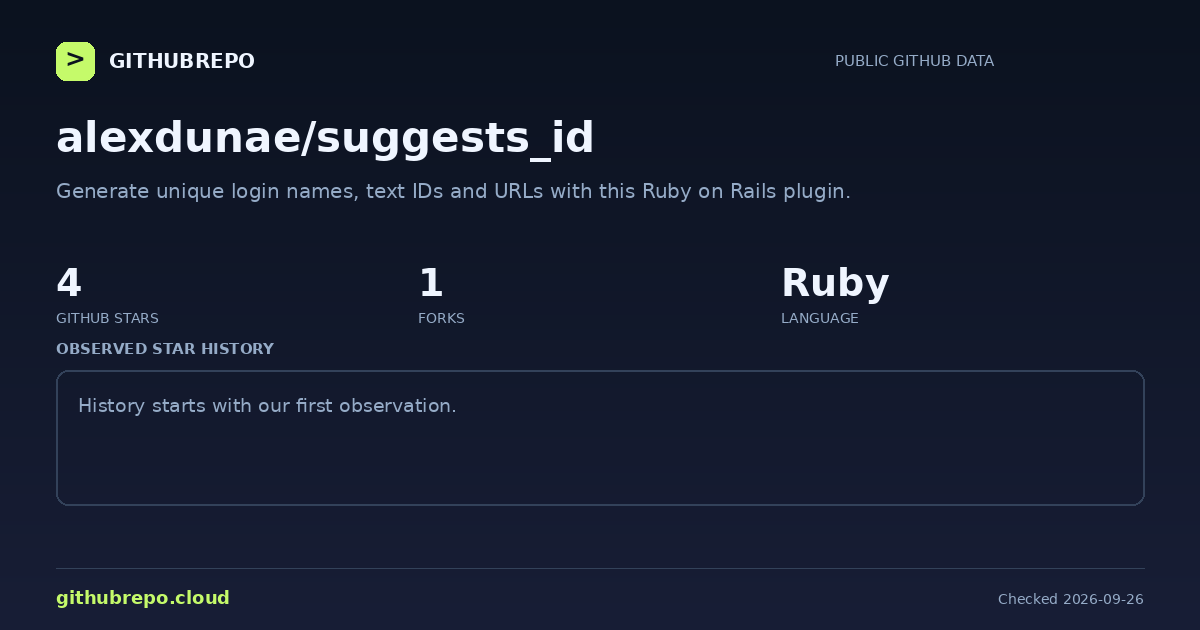Click the GITHUB STARS label
This screenshot has height=630, width=1200.
pyautogui.click(x=107, y=318)
